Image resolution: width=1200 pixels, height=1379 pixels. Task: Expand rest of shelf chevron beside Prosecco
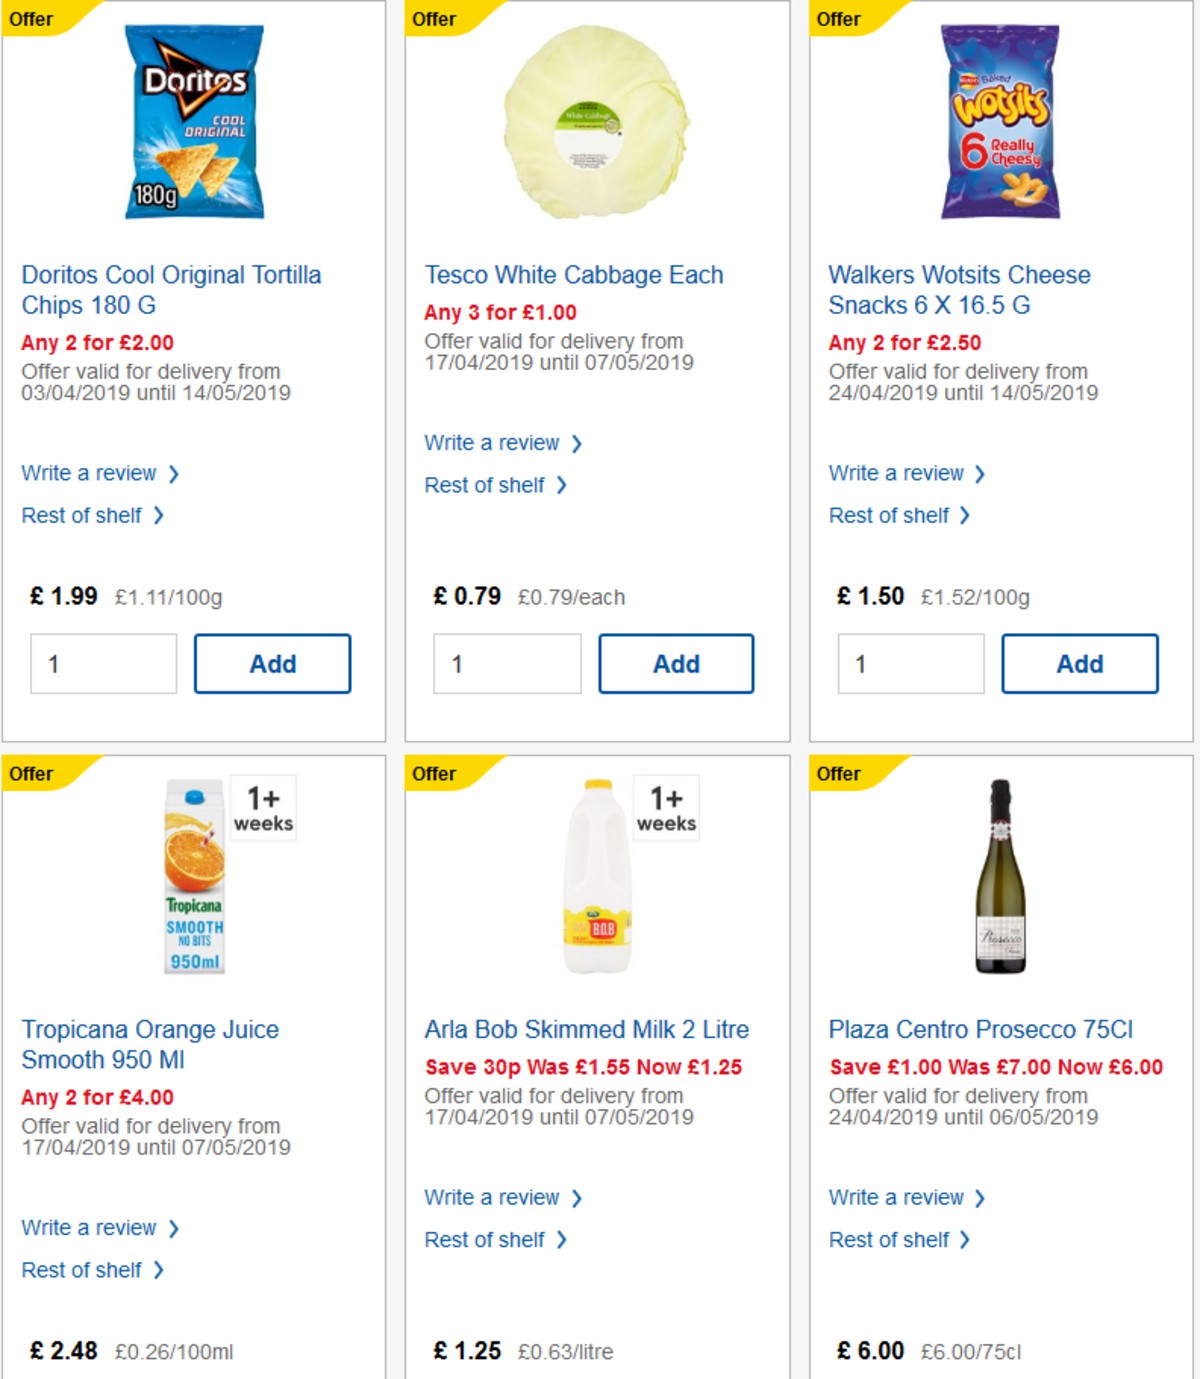pos(966,1239)
